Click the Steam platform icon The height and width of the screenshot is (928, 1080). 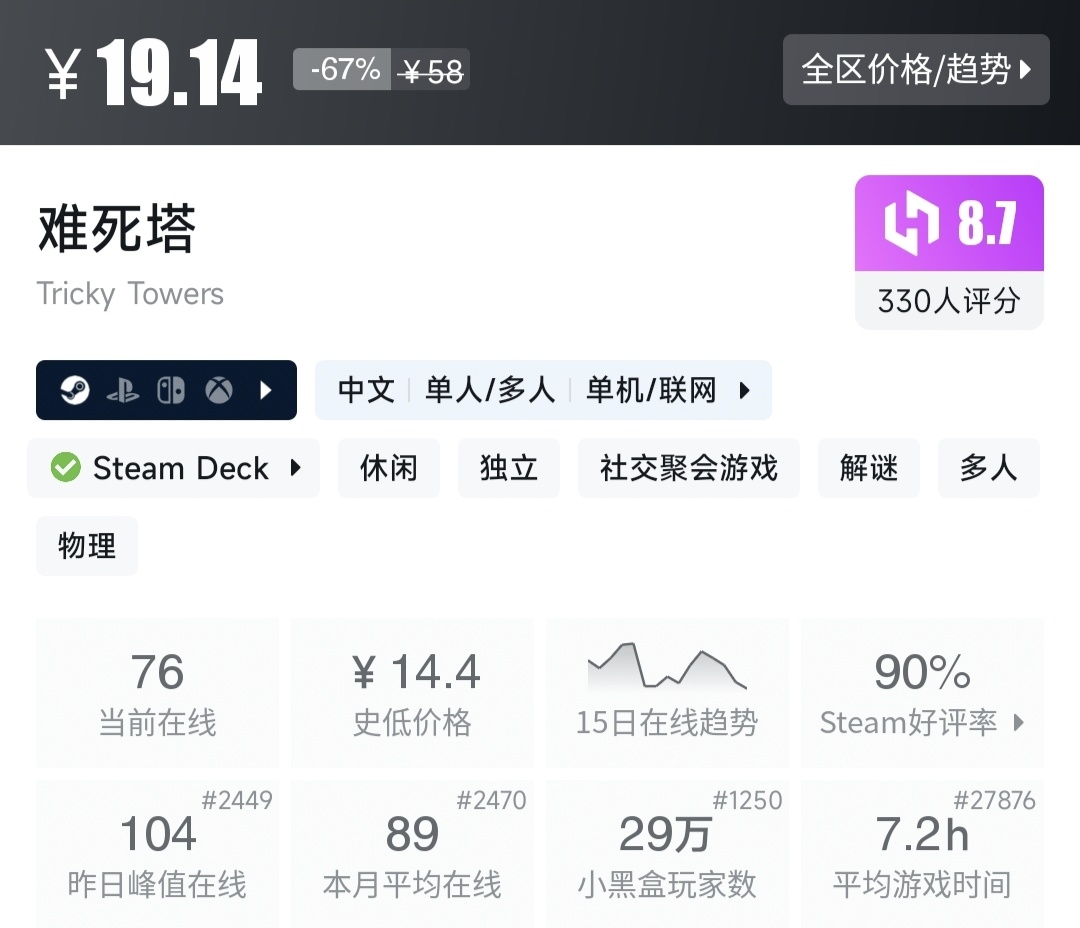[x=75, y=390]
